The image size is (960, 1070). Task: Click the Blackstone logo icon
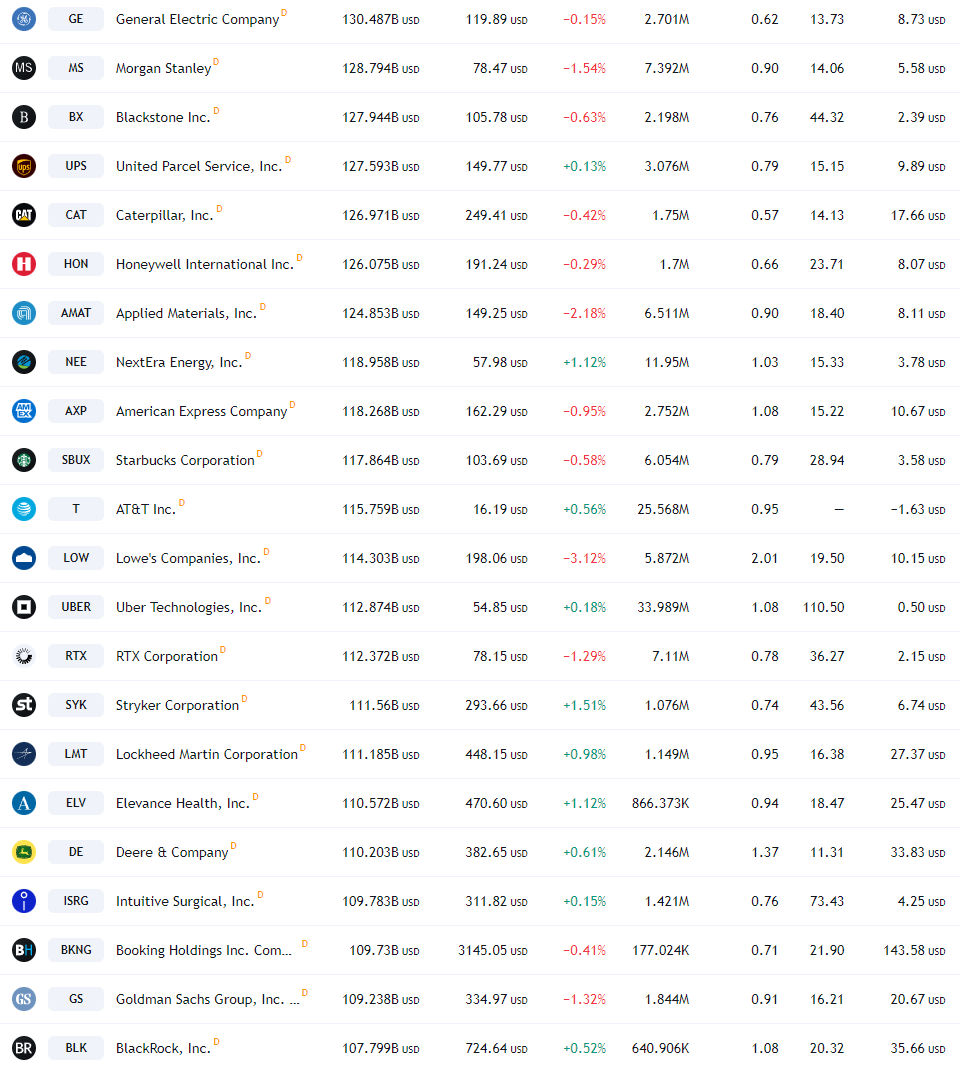24,117
